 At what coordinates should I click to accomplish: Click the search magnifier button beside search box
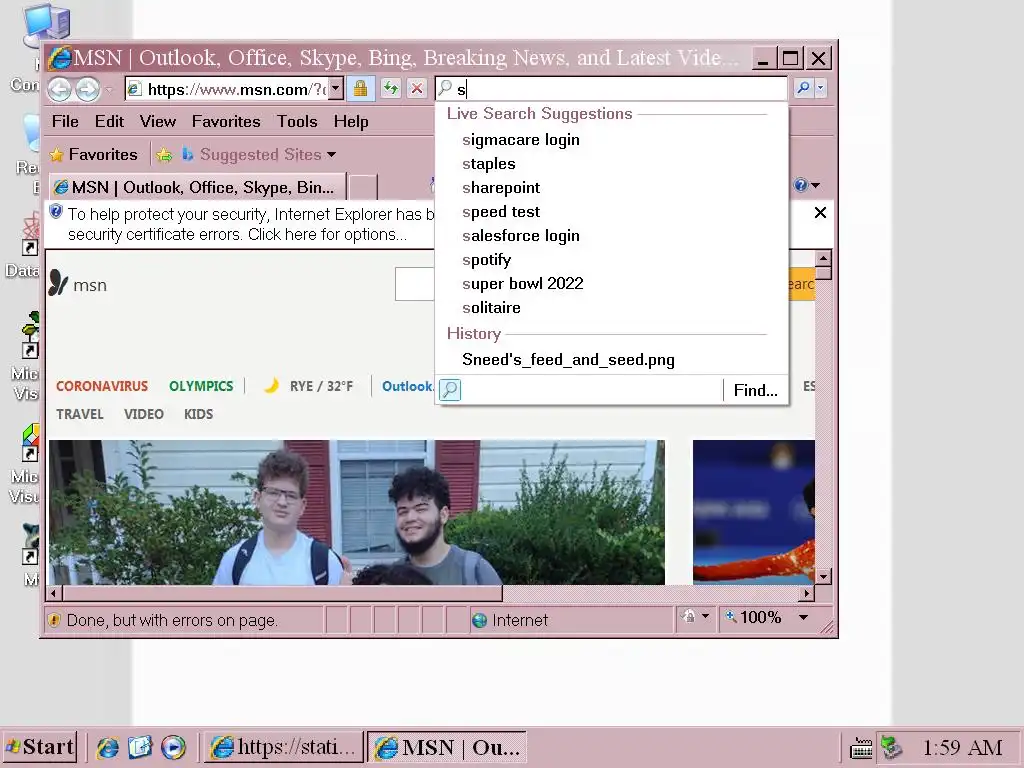click(x=803, y=88)
